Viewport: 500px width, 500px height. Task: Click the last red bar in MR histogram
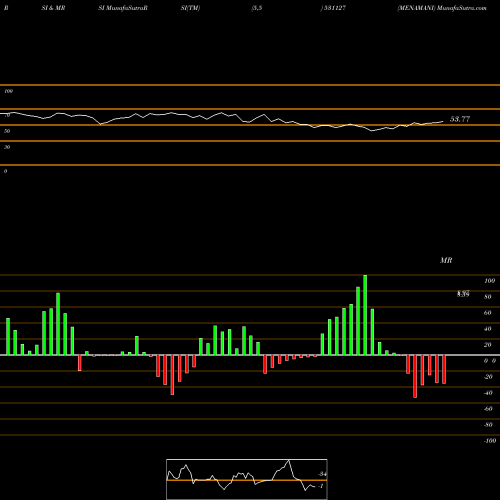pos(444,369)
